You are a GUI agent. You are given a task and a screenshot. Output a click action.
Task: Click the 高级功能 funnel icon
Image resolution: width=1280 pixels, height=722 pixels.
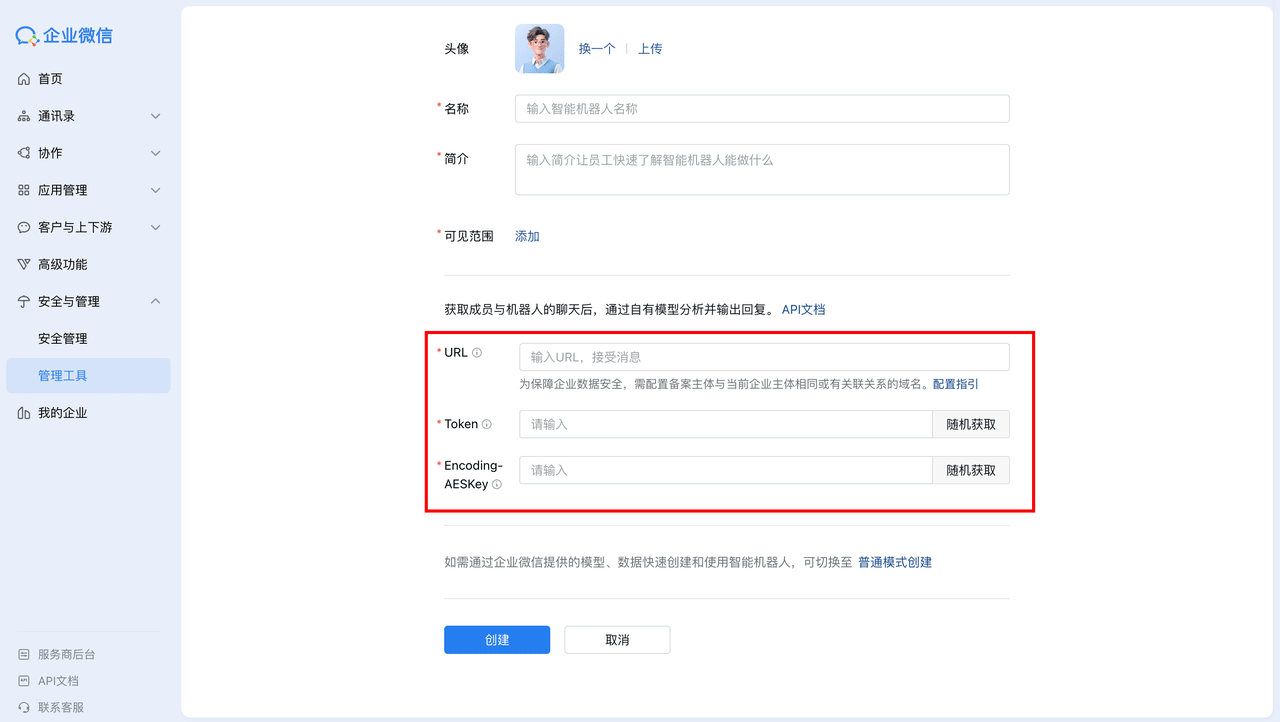tap(24, 264)
